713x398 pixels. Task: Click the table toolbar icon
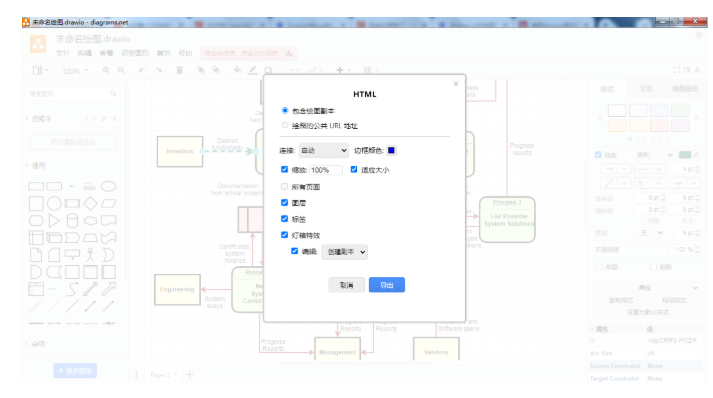(370, 70)
